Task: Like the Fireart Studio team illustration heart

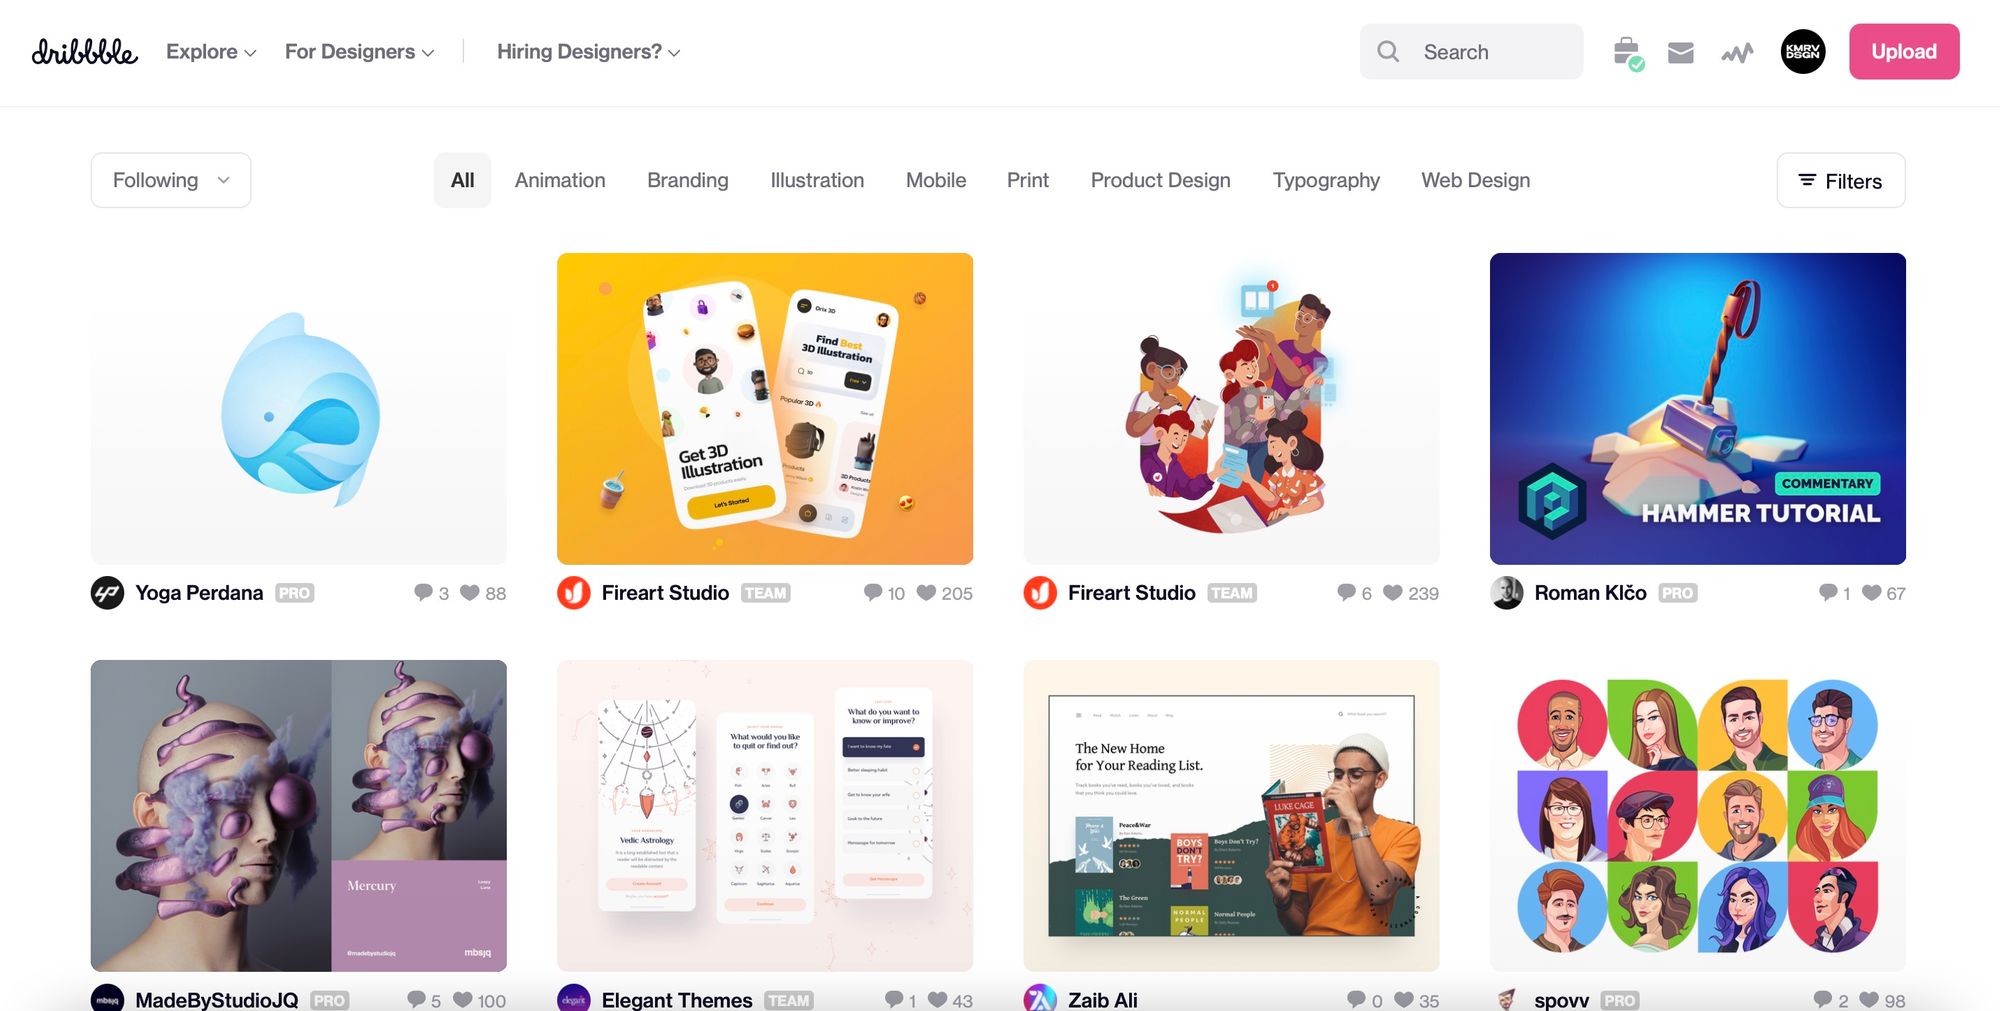Action: [1392, 592]
